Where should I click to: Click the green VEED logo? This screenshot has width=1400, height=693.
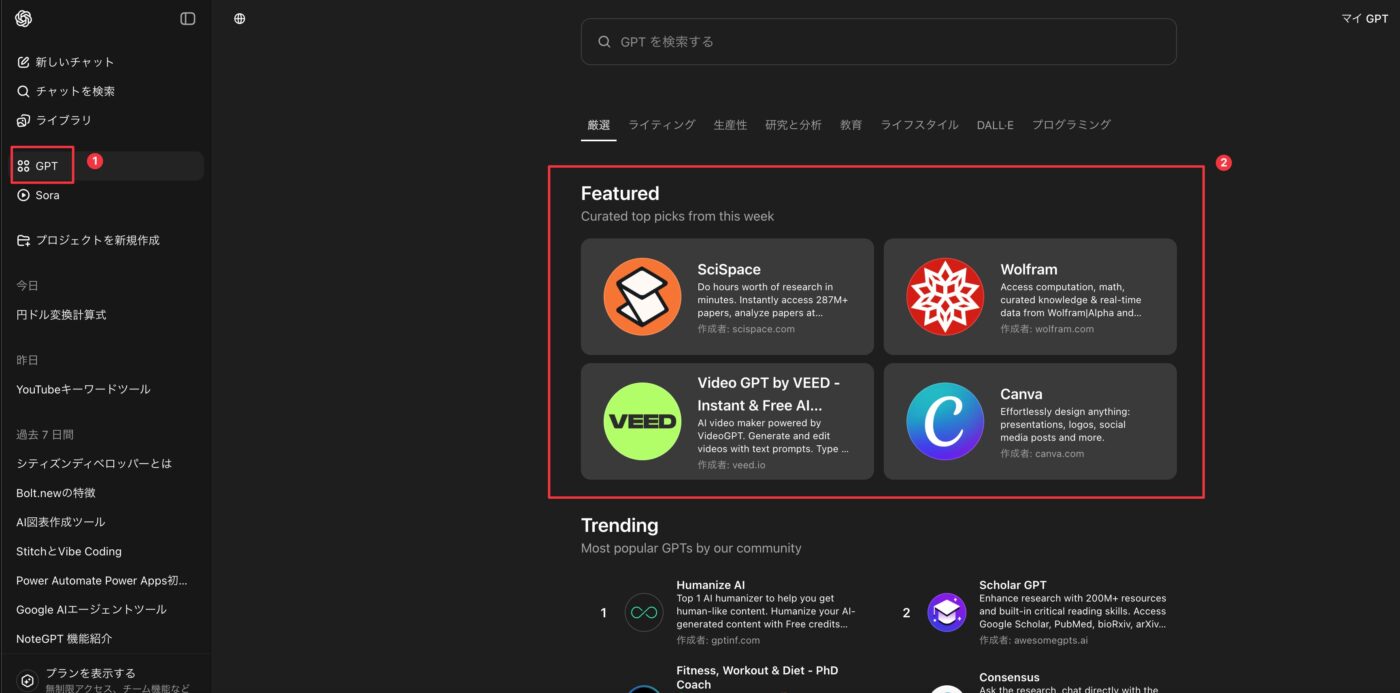(642, 421)
